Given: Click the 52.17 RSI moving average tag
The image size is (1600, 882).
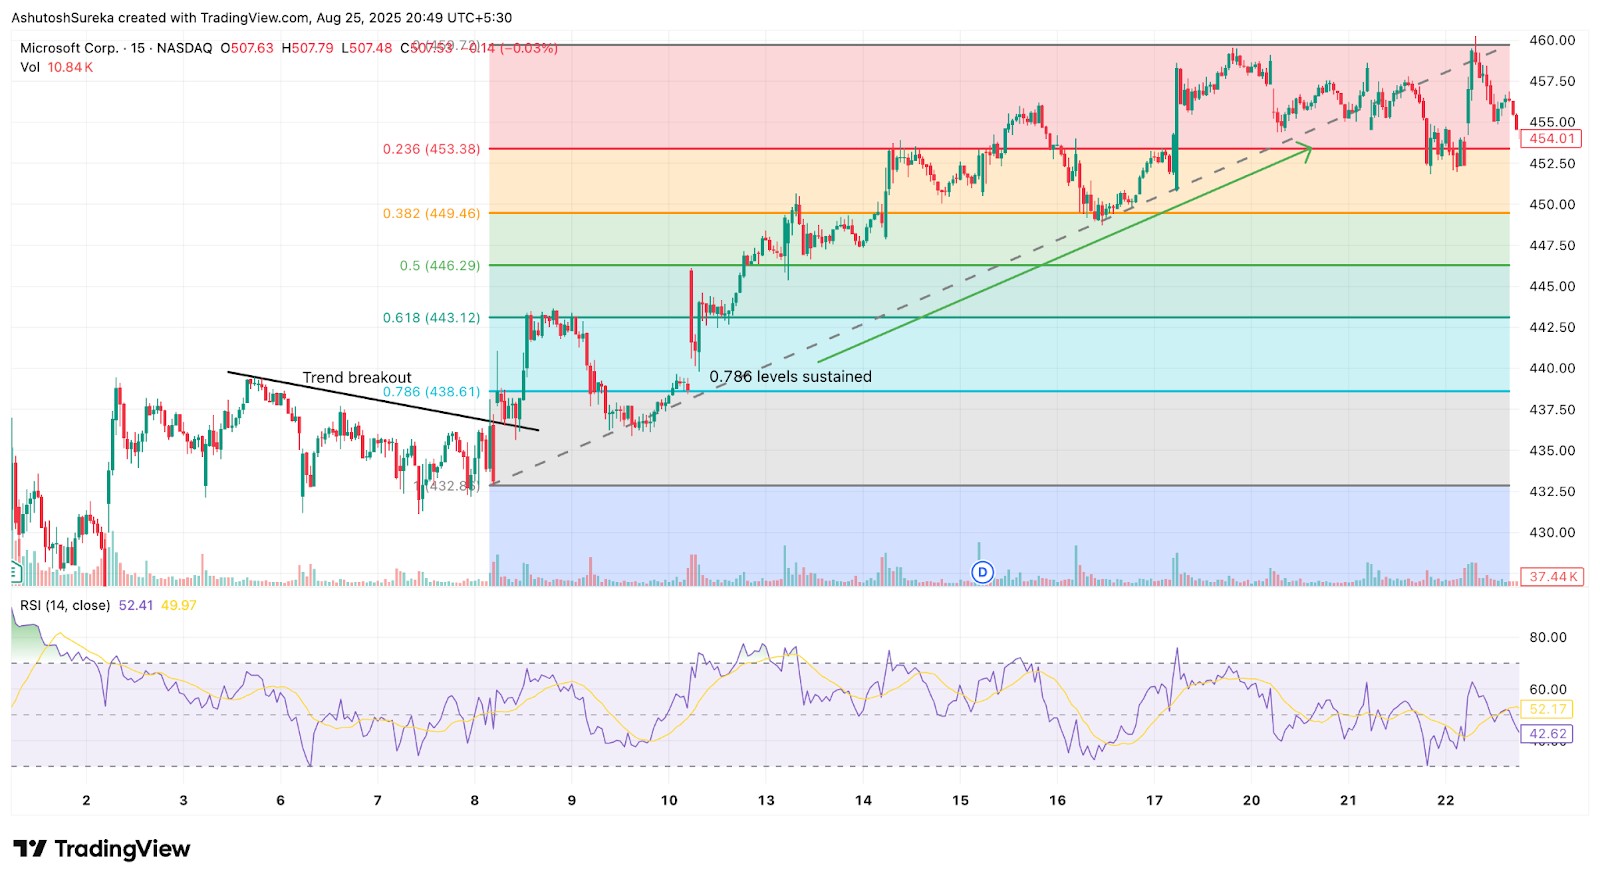Looking at the screenshot, I should coord(1547,709).
